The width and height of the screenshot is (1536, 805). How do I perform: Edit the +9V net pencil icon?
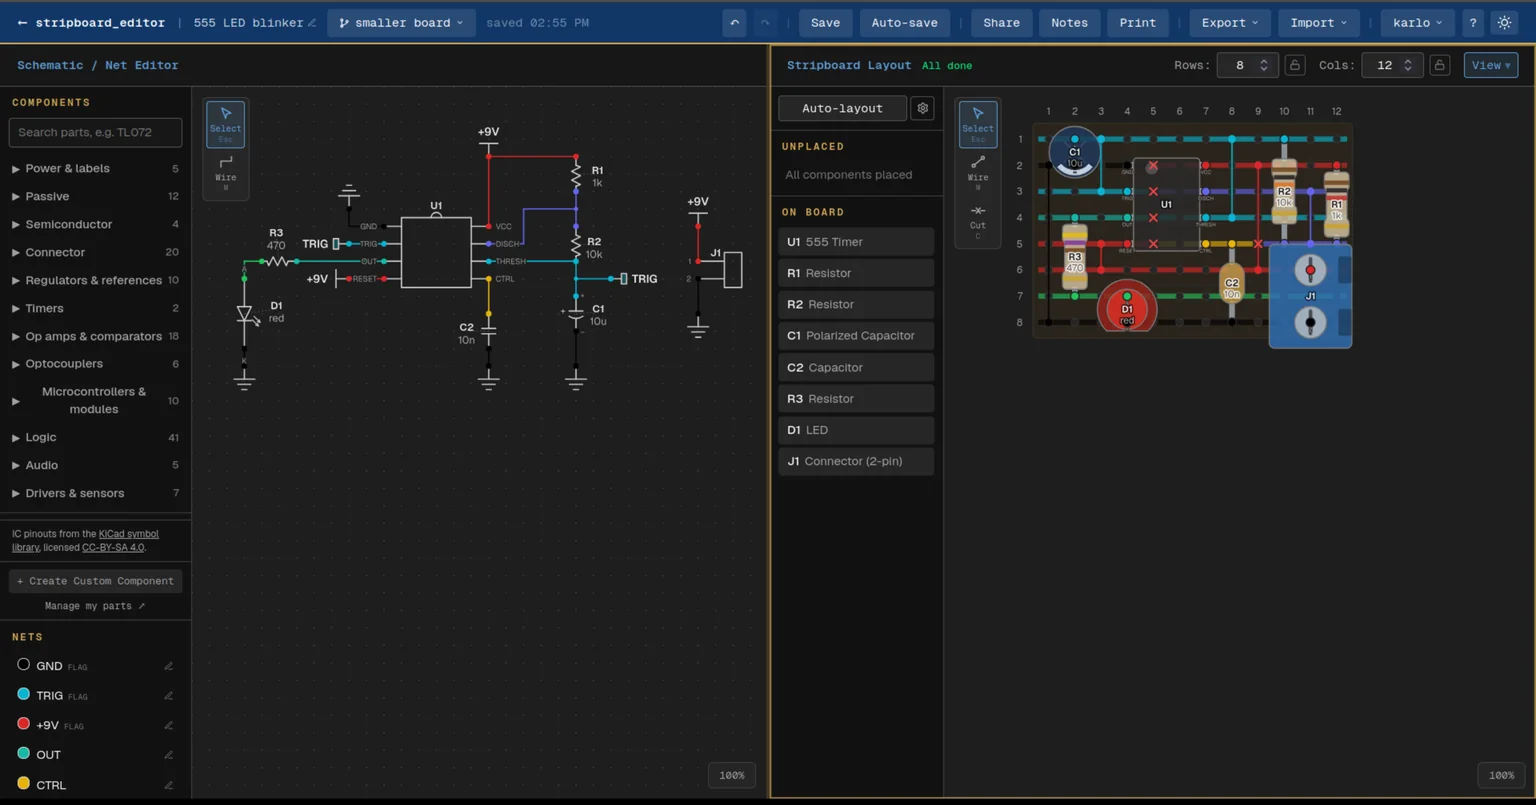coord(168,725)
